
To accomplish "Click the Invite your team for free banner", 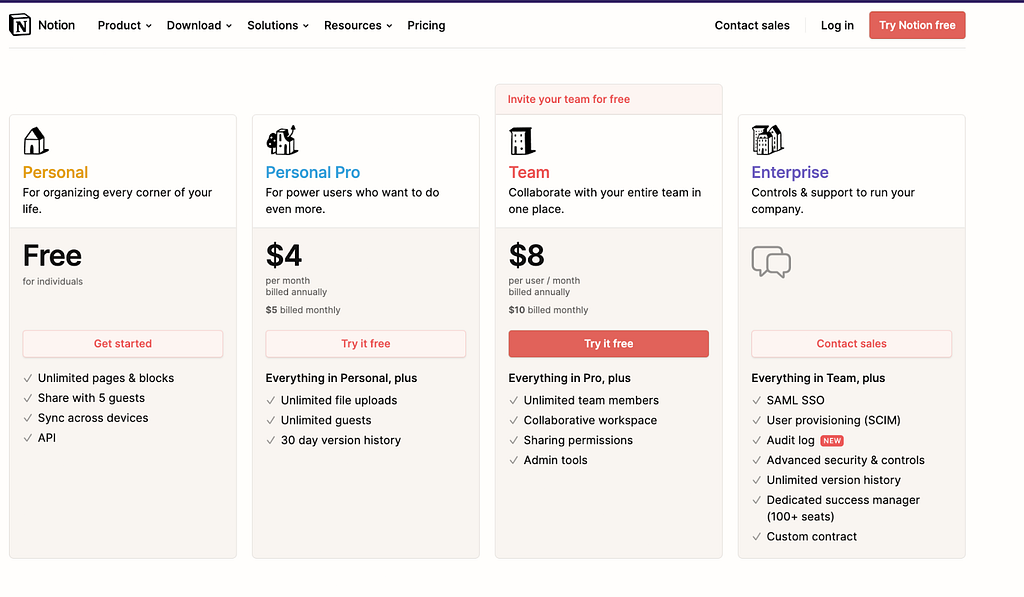I will point(609,99).
